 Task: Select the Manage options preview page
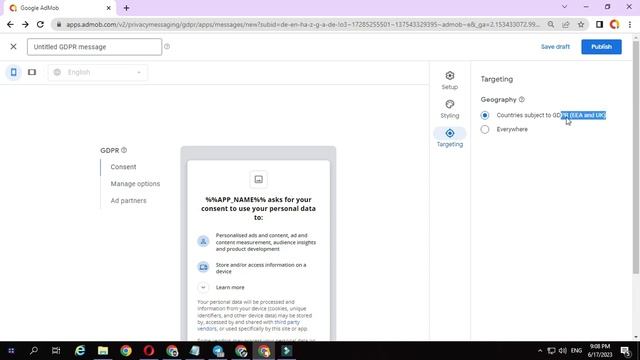click(x=135, y=184)
